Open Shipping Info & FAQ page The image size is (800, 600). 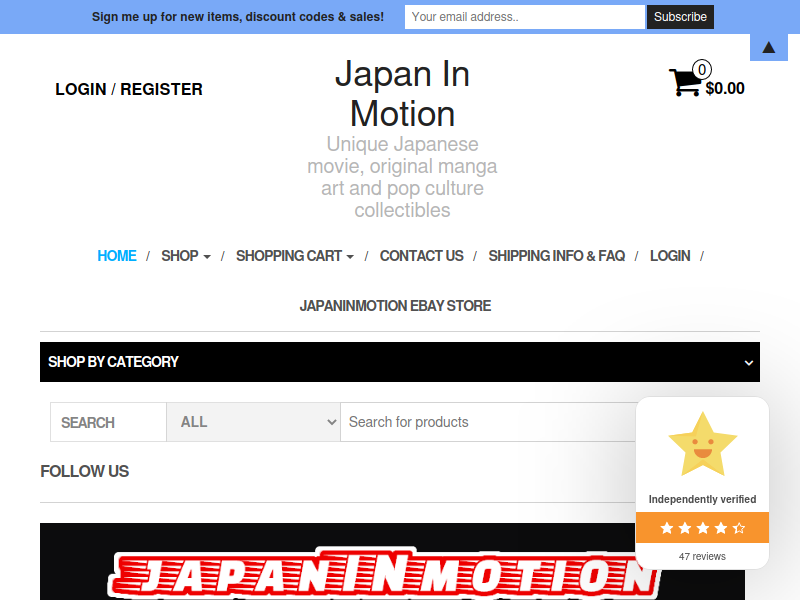(557, 256)
